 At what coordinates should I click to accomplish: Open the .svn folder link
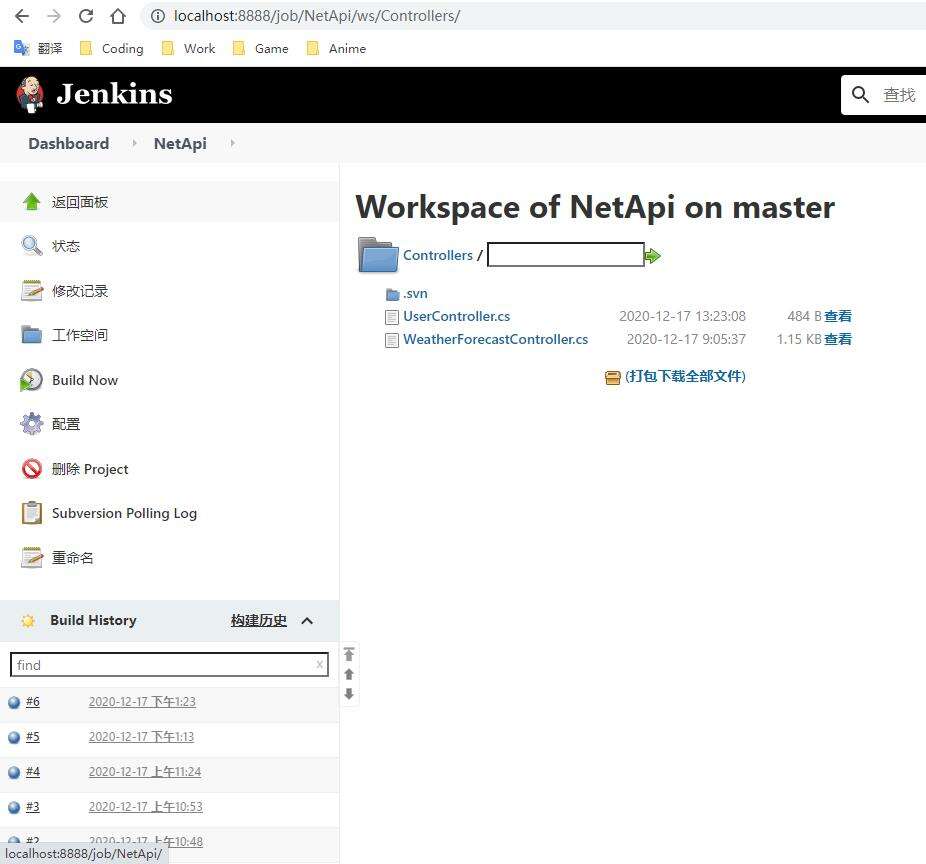pos(415,294)
